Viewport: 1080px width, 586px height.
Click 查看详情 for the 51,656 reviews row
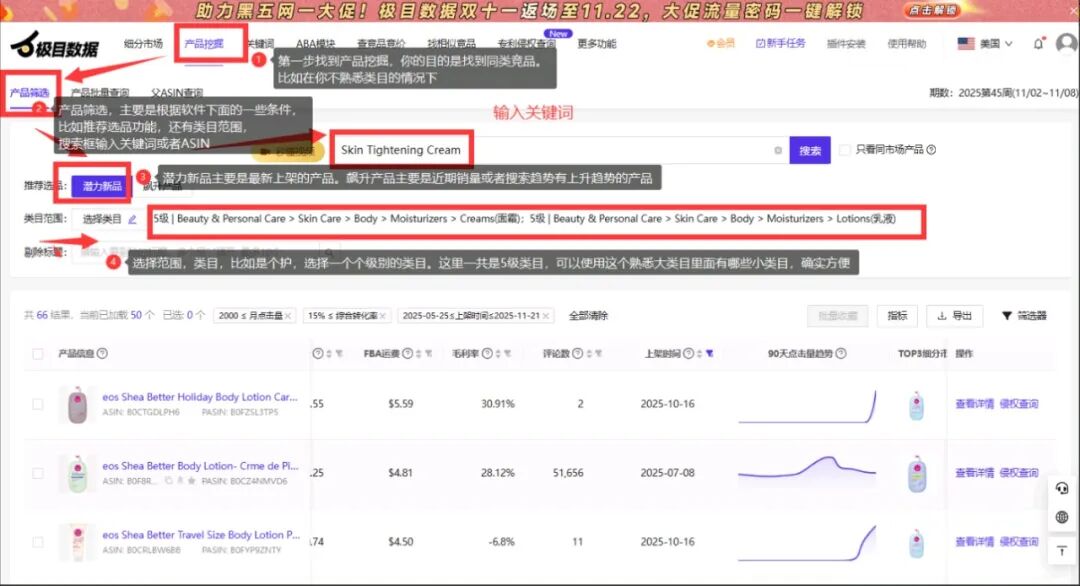click(974, 473)
